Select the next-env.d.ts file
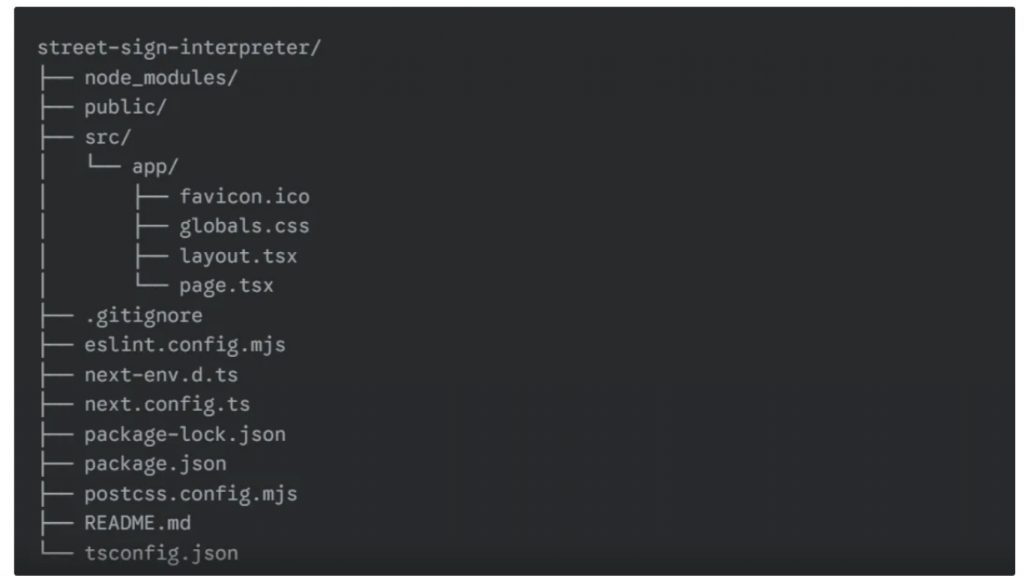 click(x=160, y=375)
